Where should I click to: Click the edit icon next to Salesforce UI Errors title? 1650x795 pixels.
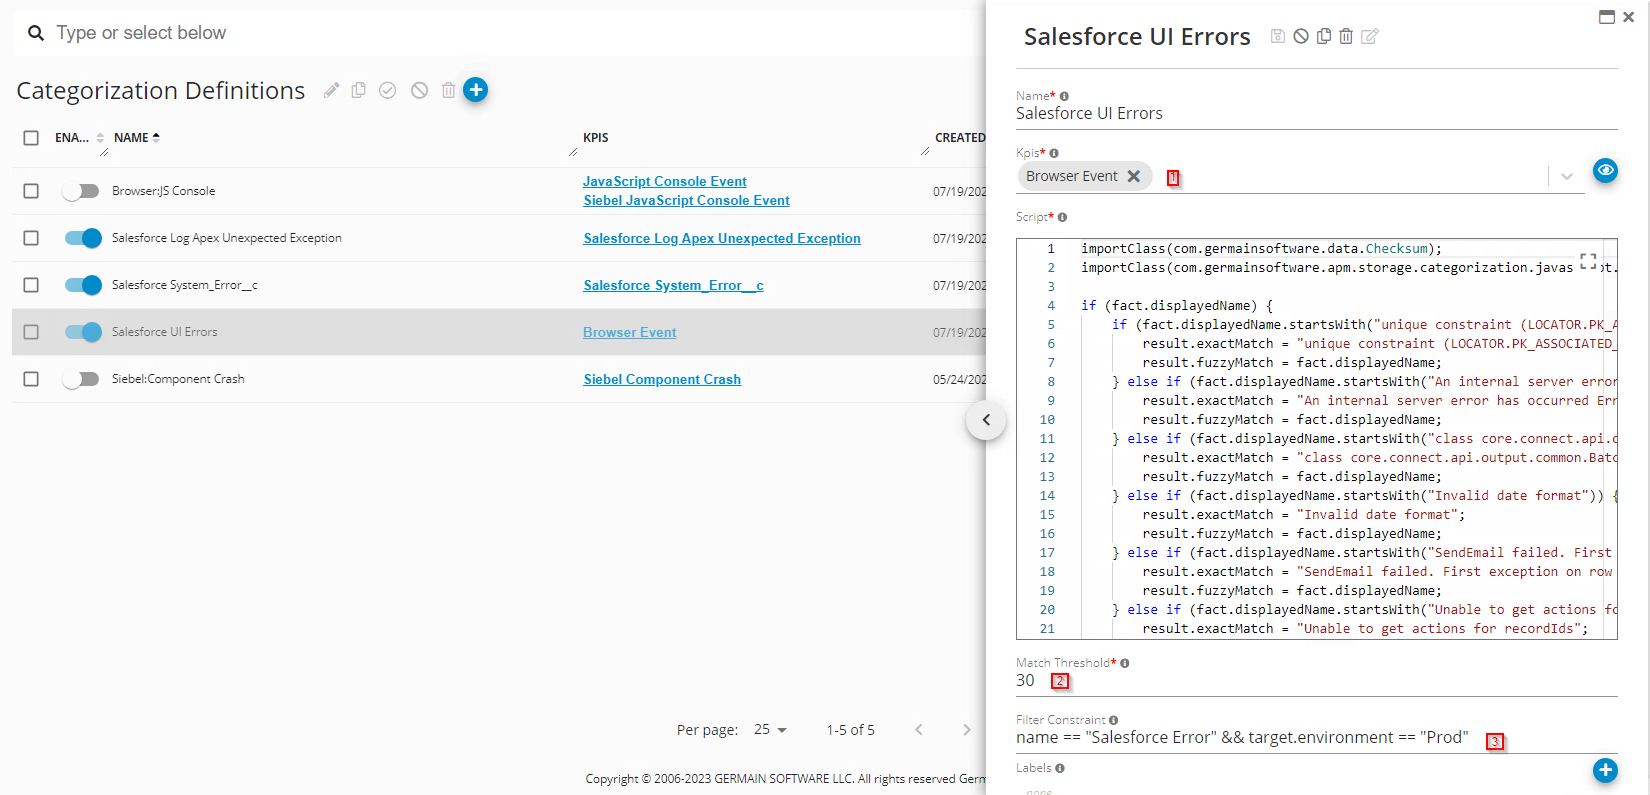[x=1370, y=36]
